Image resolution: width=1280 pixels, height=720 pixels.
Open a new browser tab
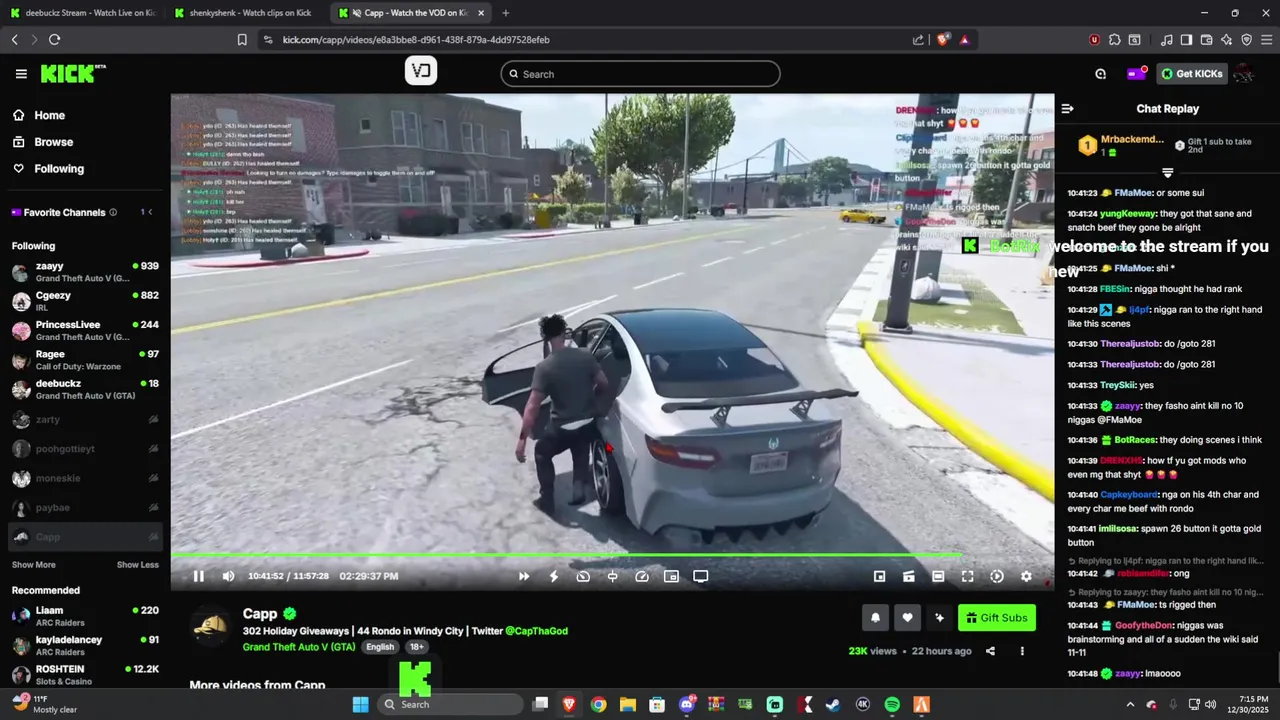(x=505, y=13)
